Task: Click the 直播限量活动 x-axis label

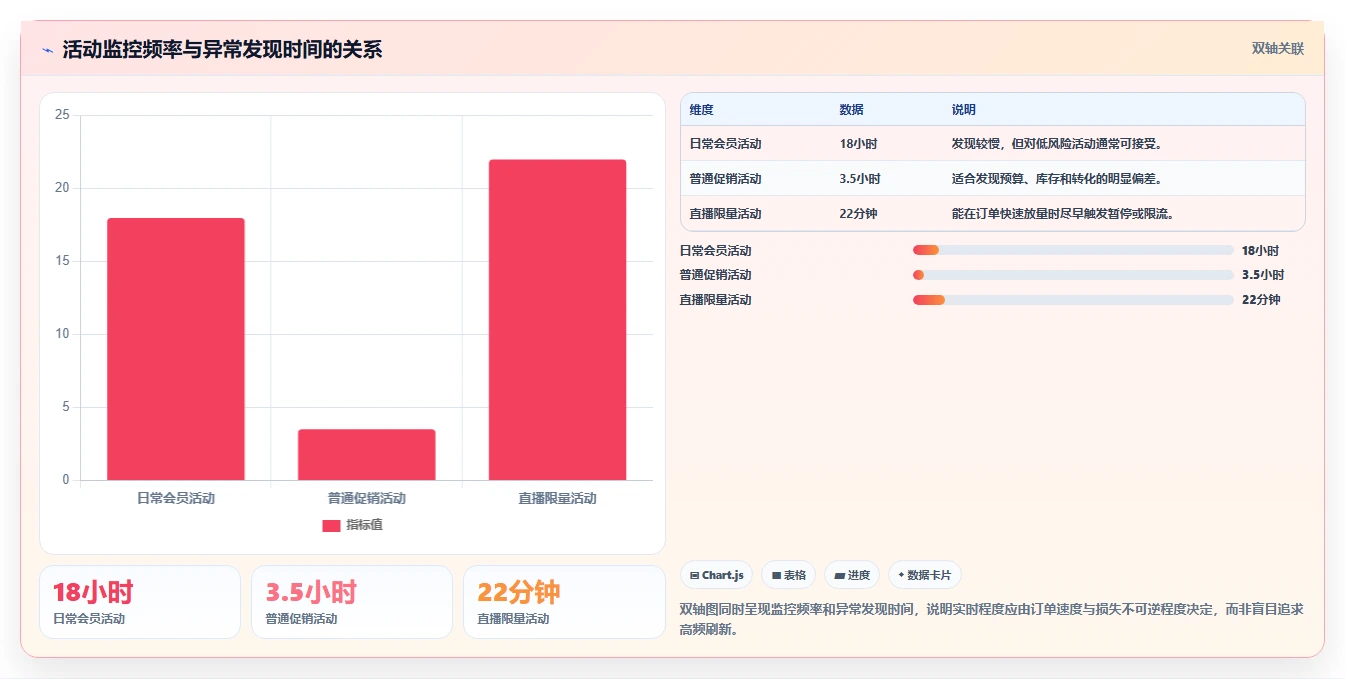Action: 557,498
